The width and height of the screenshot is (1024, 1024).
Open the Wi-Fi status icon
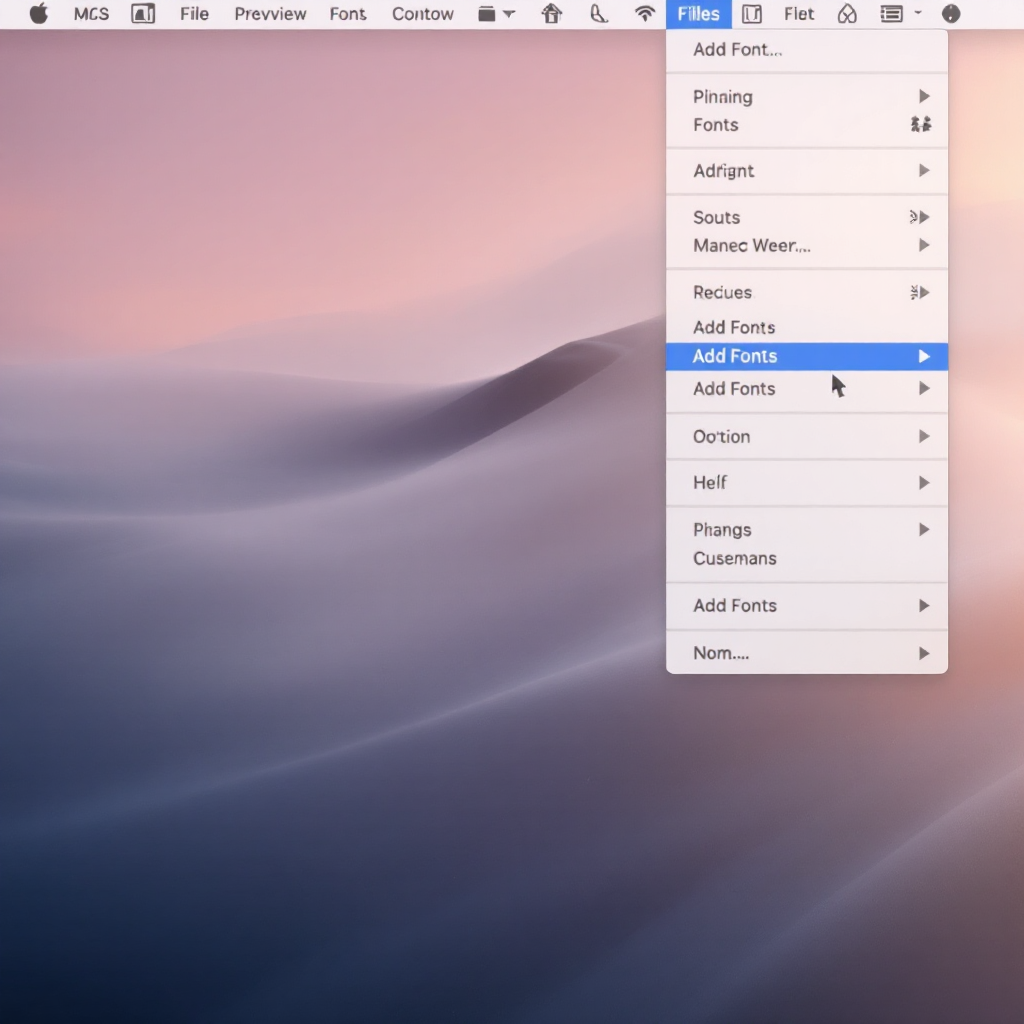tap(645, 14)
